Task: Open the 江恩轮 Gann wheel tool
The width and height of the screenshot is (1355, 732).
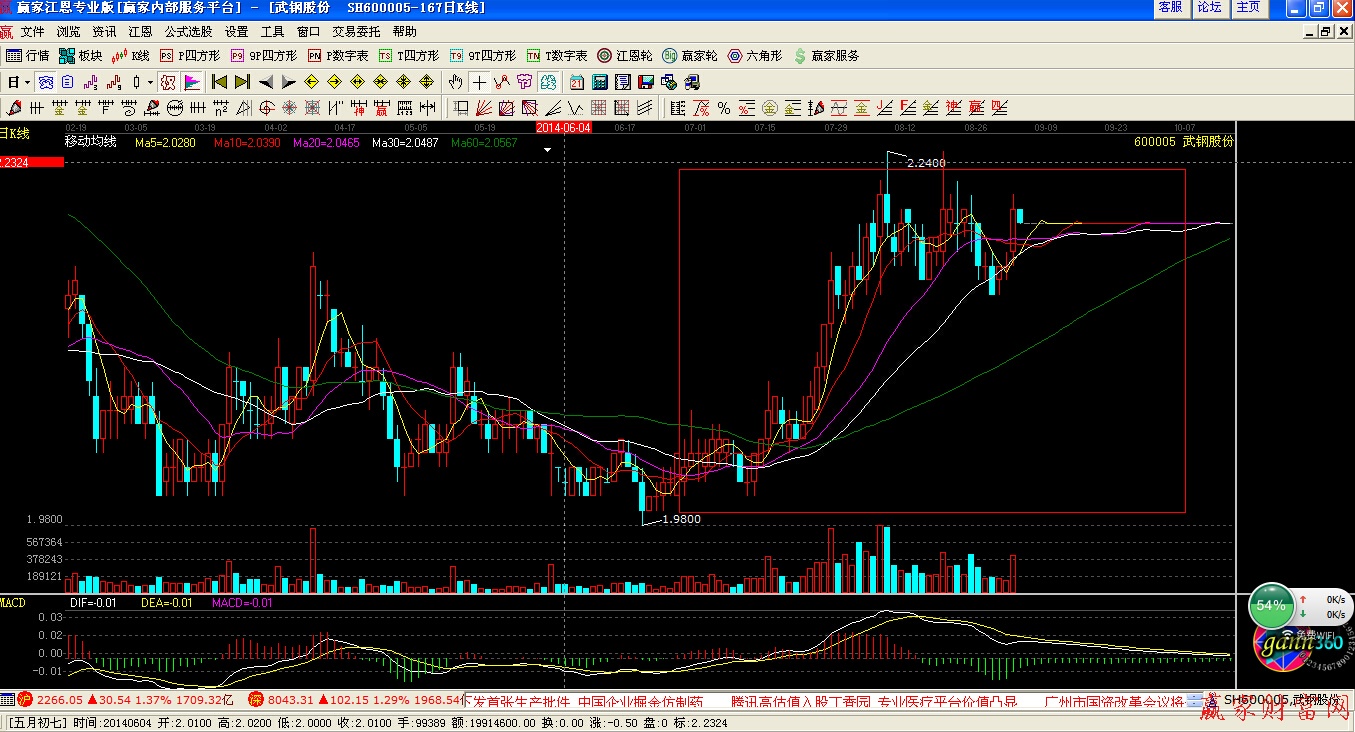Action: [625, 56]
